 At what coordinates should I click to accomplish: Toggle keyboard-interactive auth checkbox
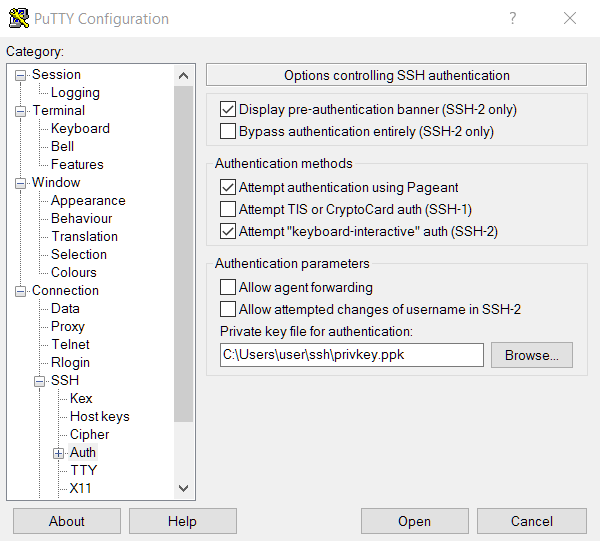click(228, 231)
